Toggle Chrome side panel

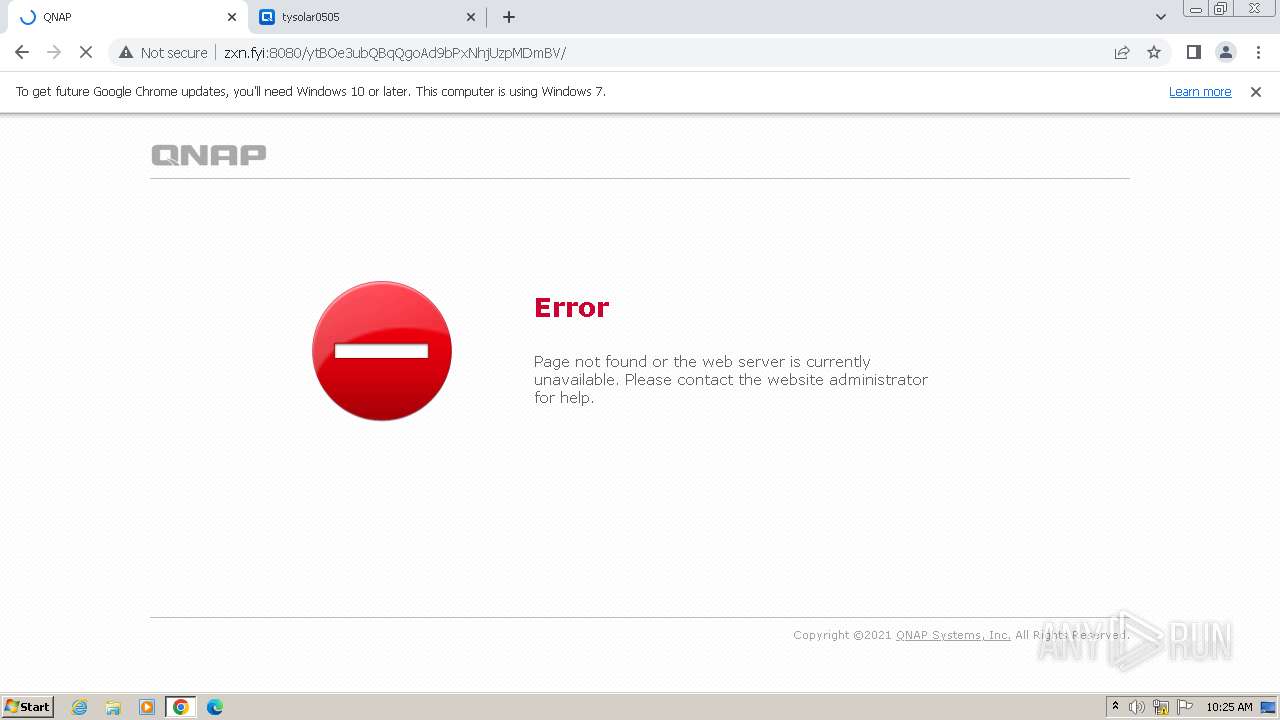1193,52
